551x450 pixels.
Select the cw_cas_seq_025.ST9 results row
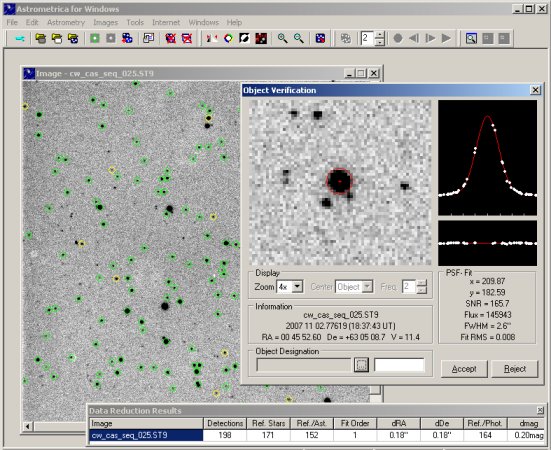[316, 435]
